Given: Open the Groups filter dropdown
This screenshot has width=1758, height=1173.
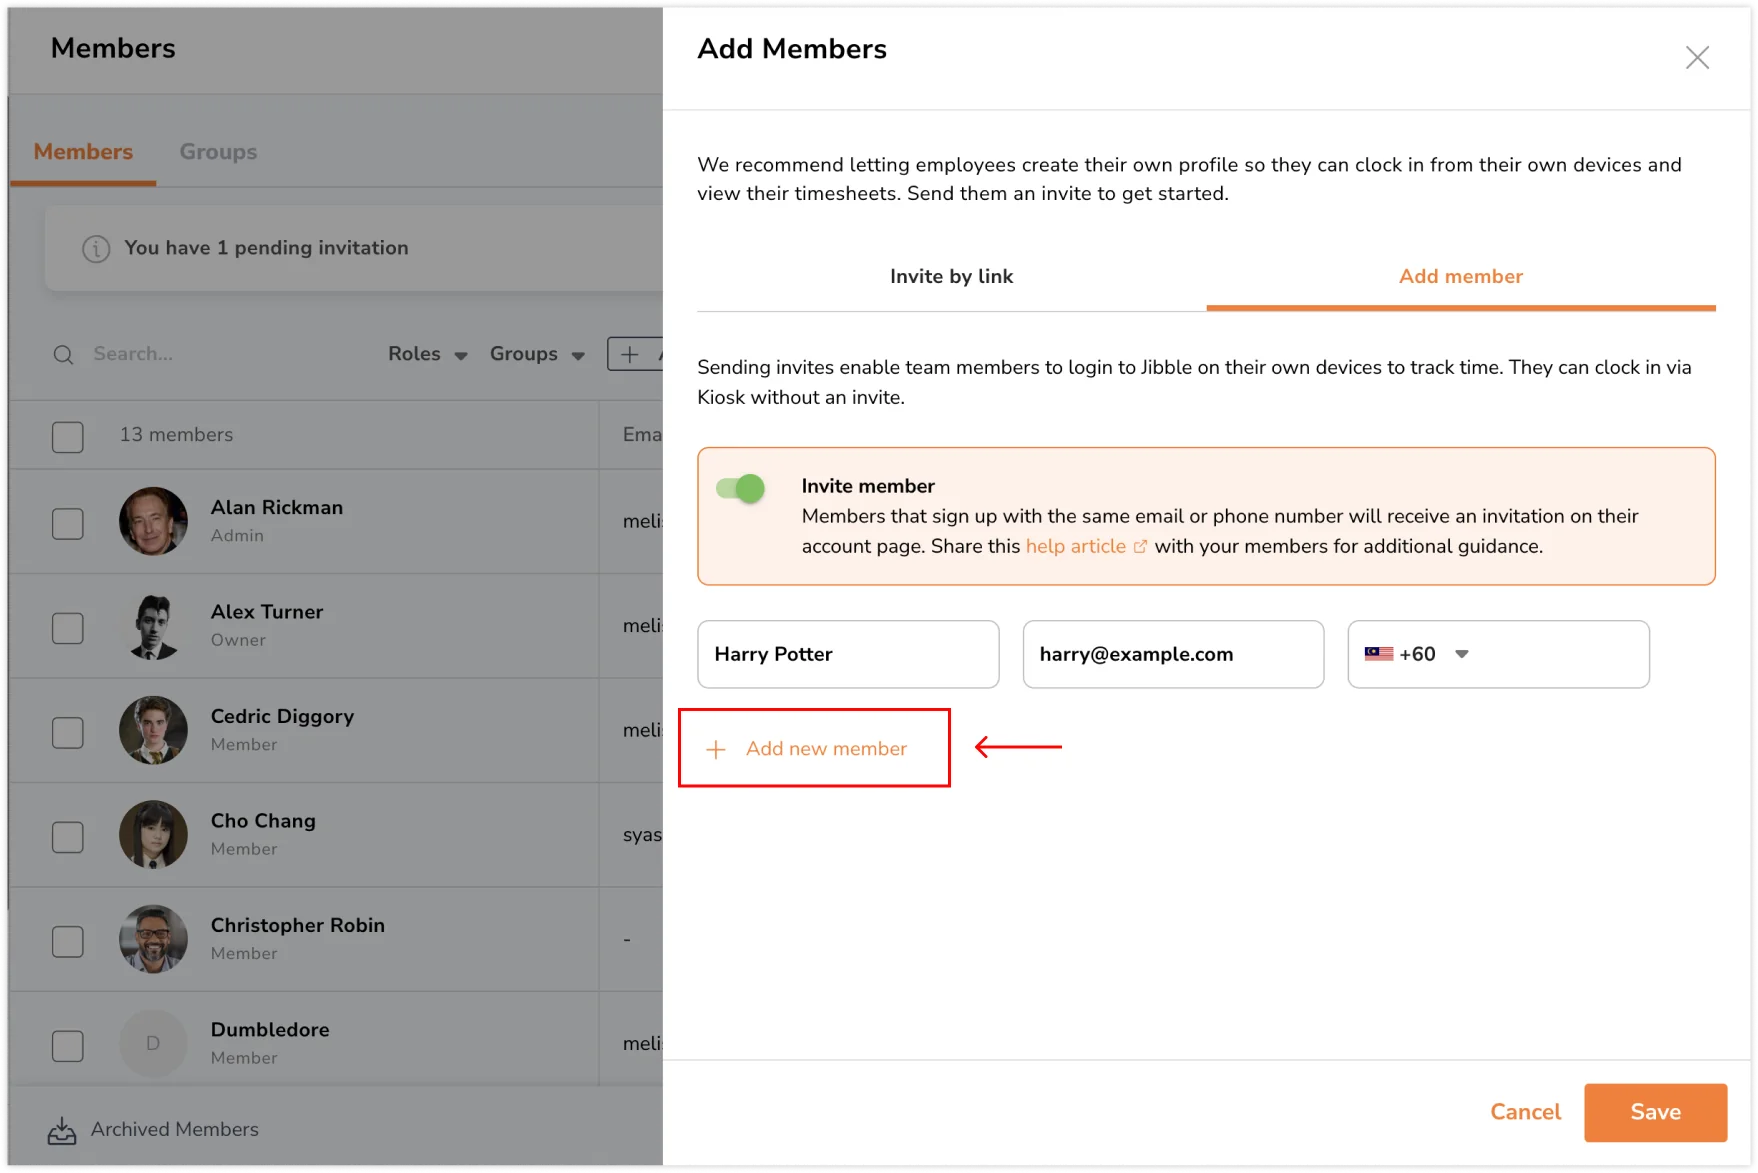Looking at the screenshot, I should [x=537, y=354].
